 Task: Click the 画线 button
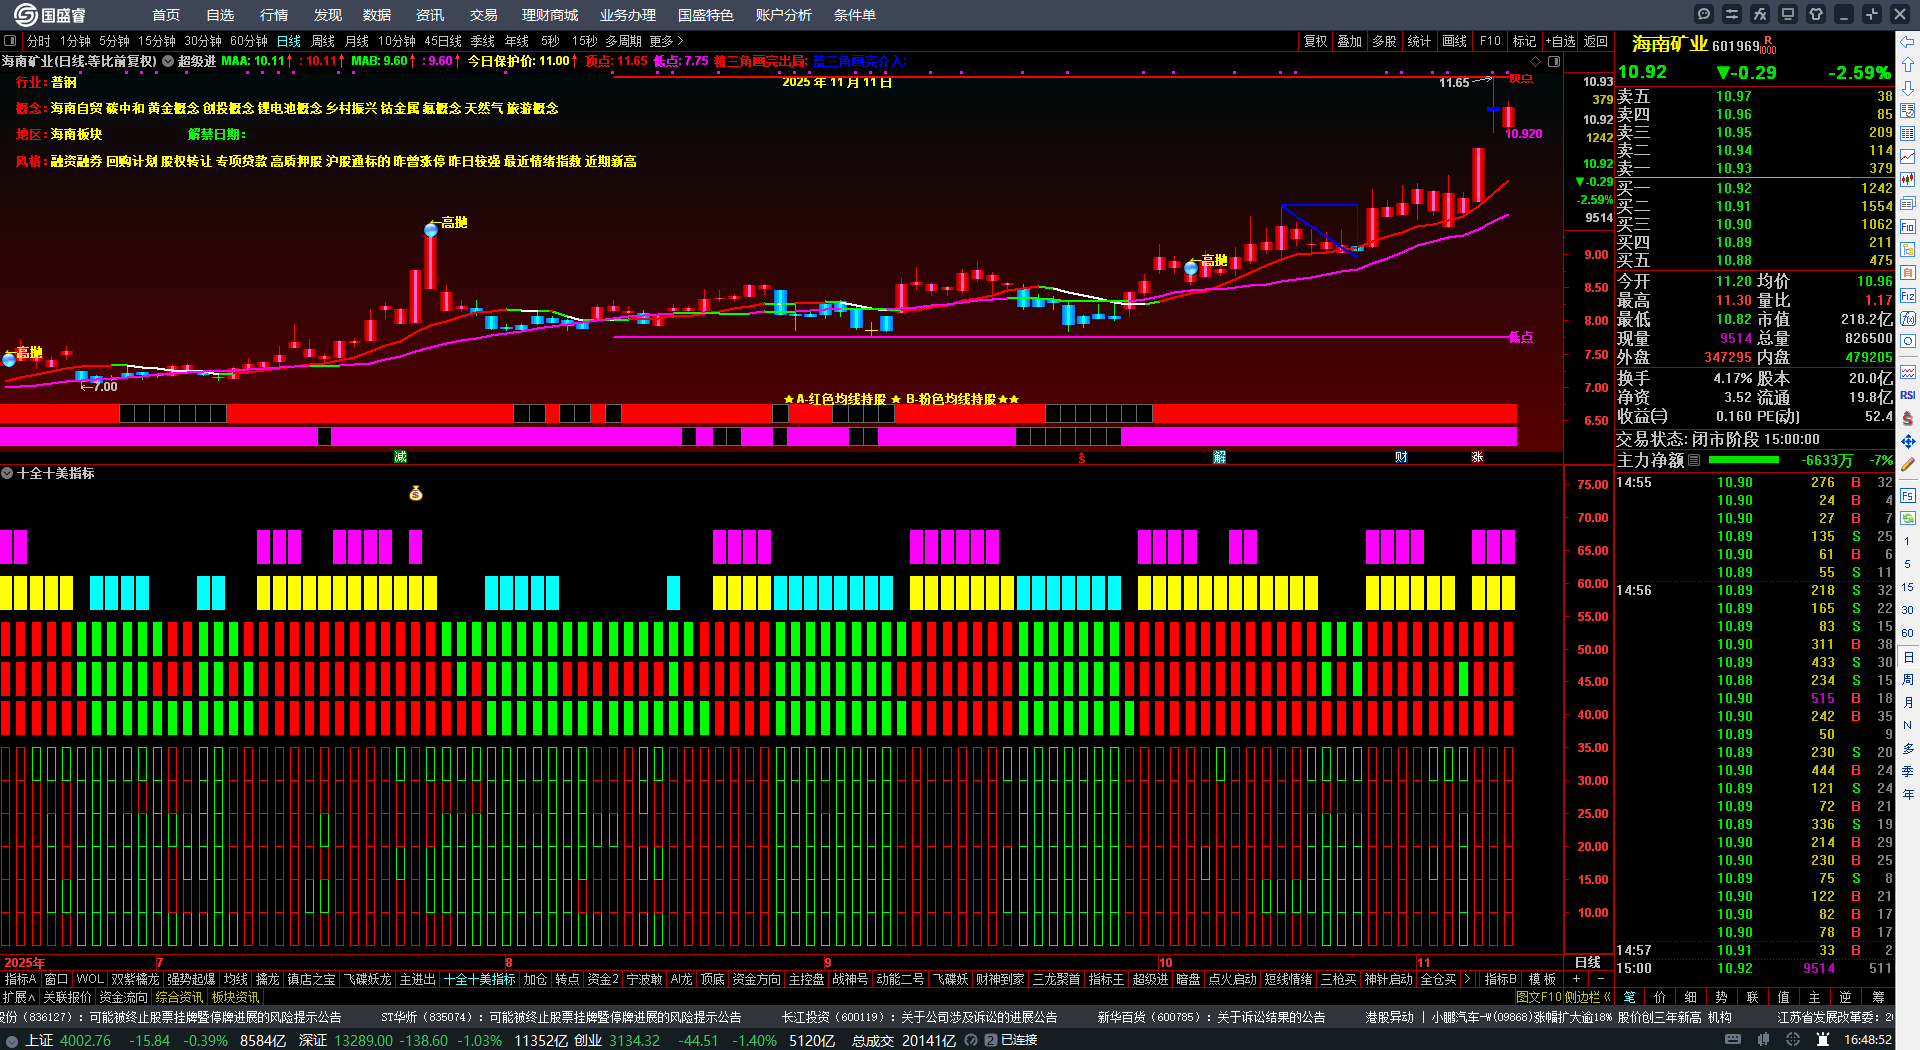1455,41
